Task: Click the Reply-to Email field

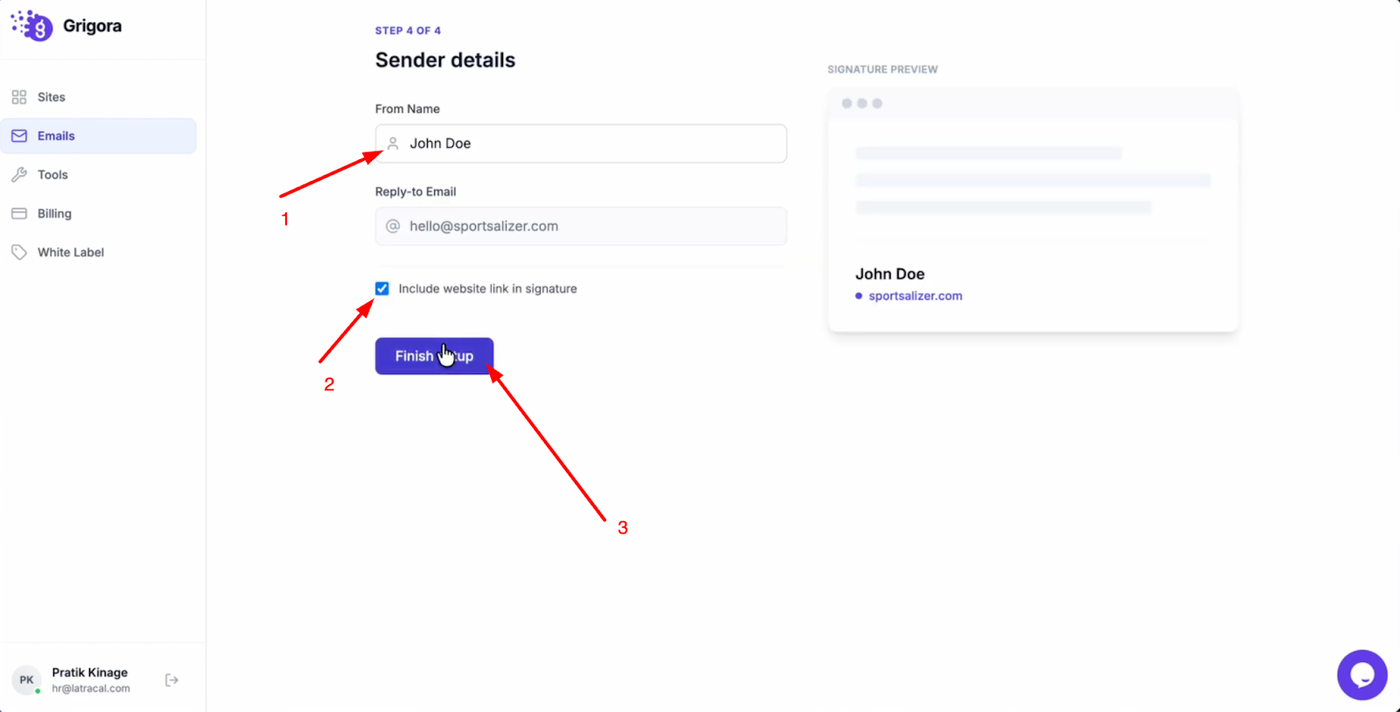Action: 590,226
